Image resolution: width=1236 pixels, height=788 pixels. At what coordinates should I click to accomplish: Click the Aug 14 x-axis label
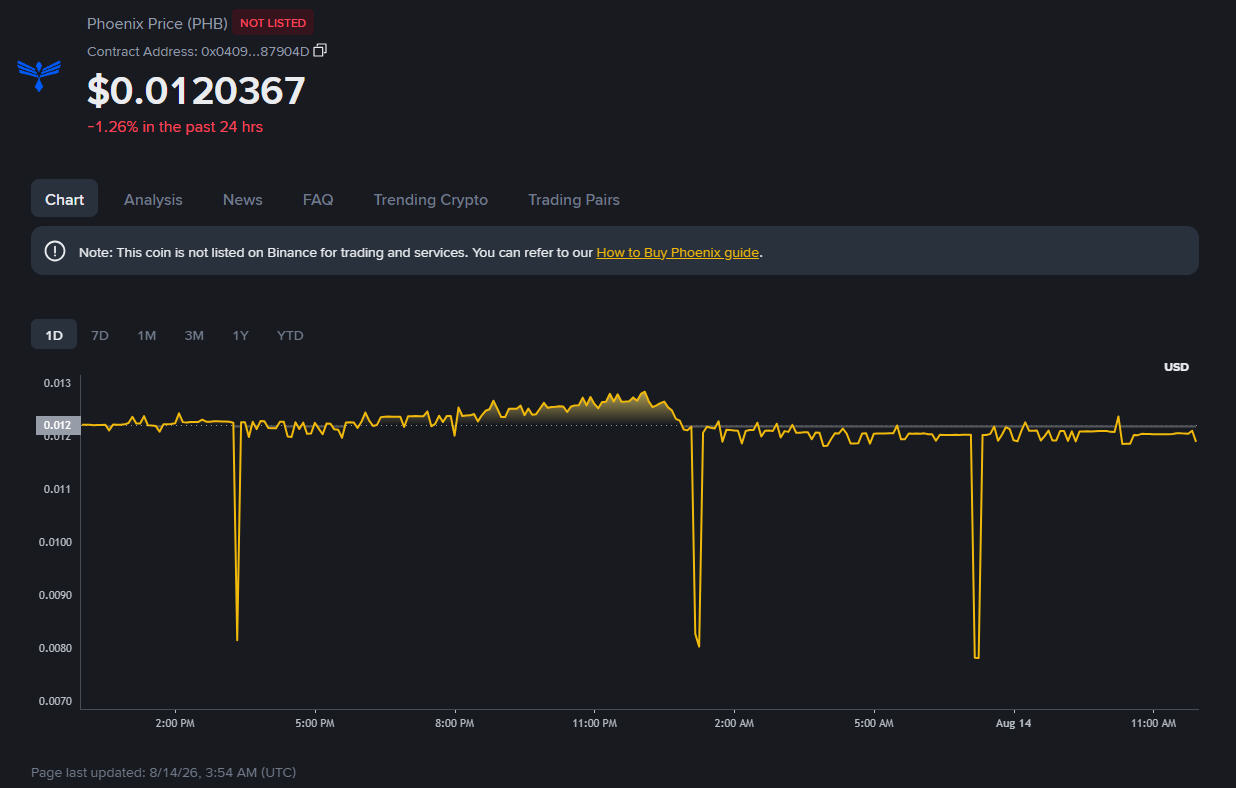[1013, 723]
